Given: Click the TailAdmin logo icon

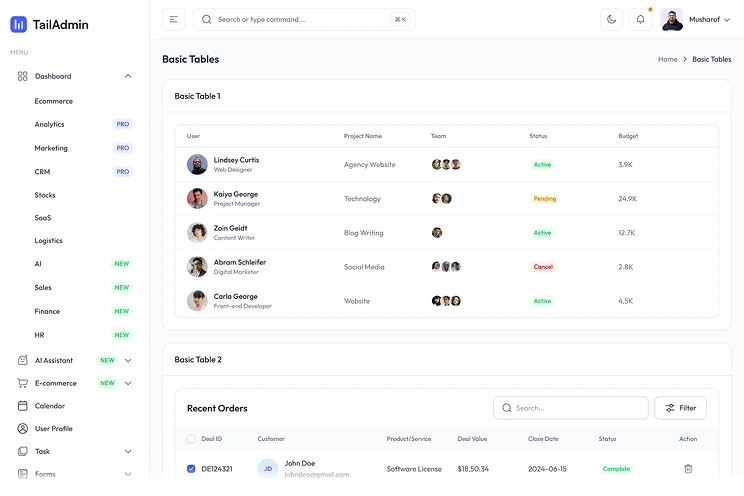Looking at the screenshot, I should point(19,24).
